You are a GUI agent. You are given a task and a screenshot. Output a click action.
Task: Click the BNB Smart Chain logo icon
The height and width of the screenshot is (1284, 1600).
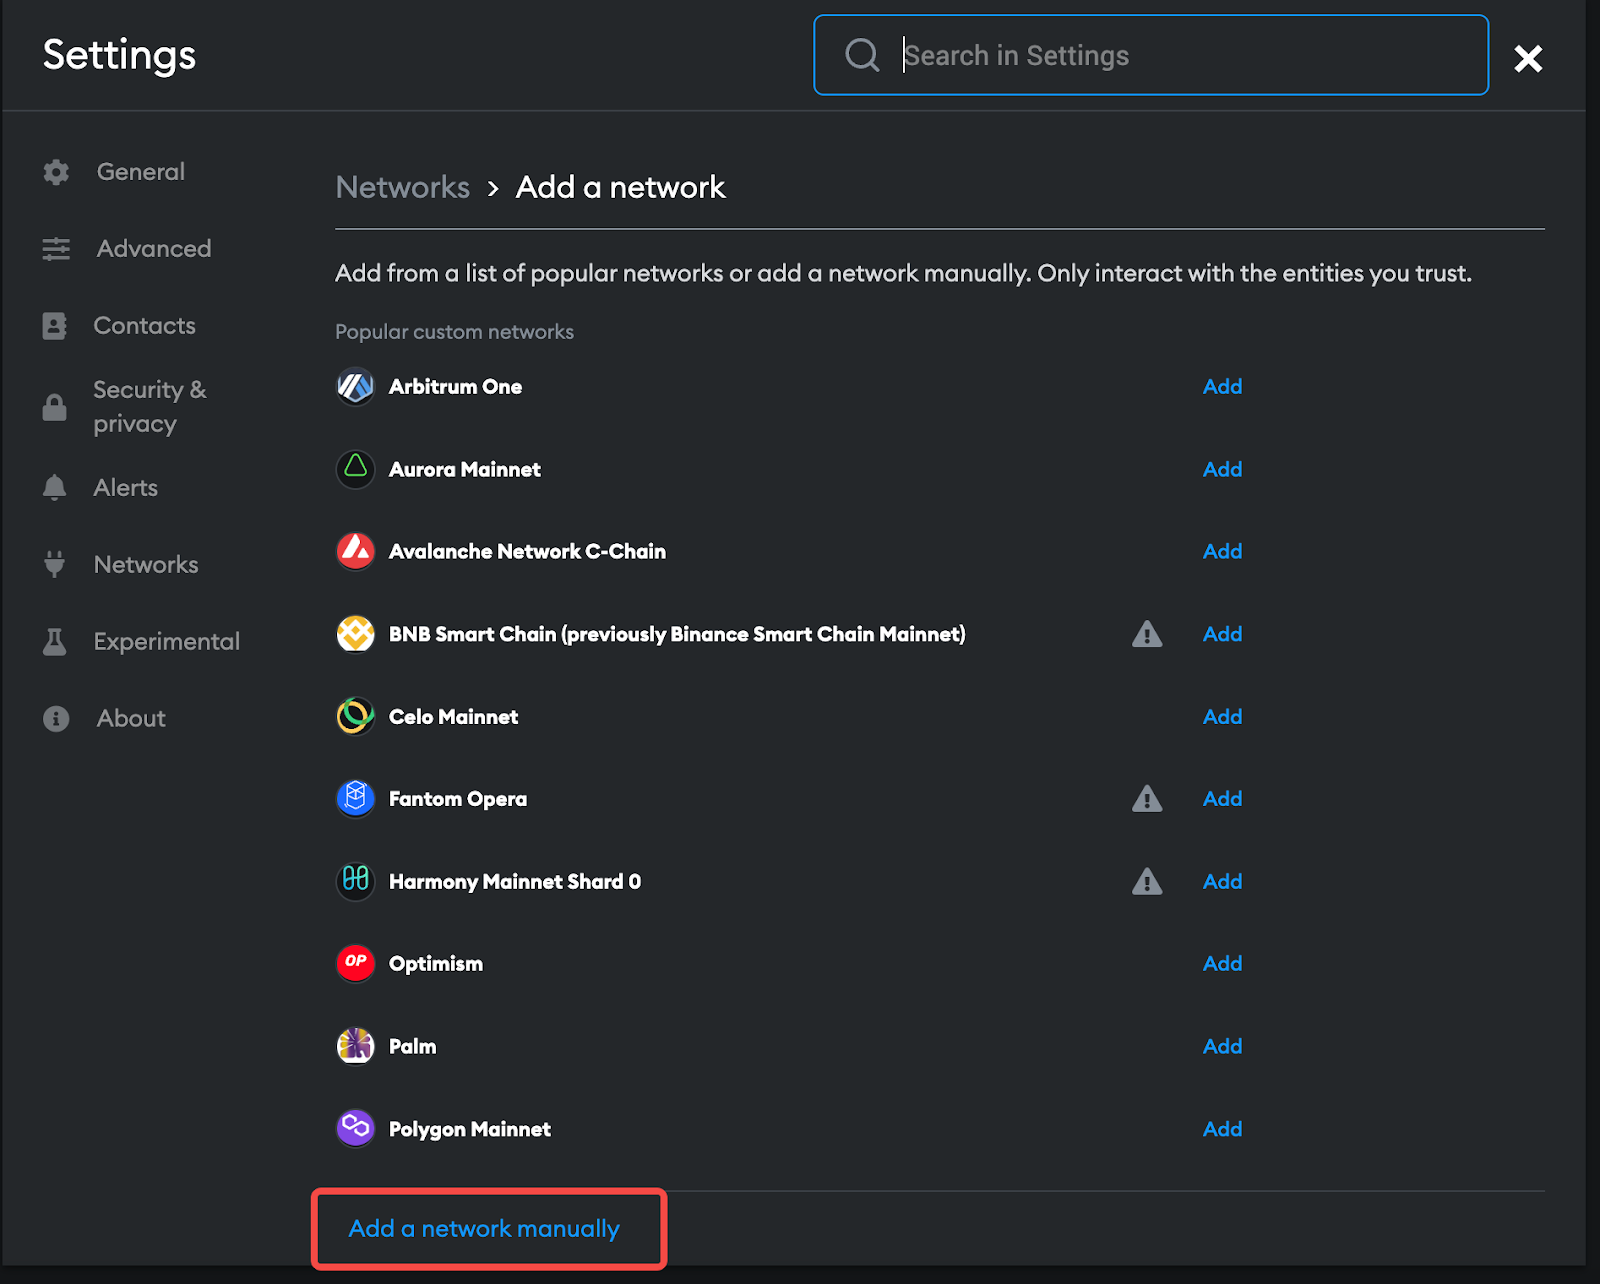[x=355, y=634]
